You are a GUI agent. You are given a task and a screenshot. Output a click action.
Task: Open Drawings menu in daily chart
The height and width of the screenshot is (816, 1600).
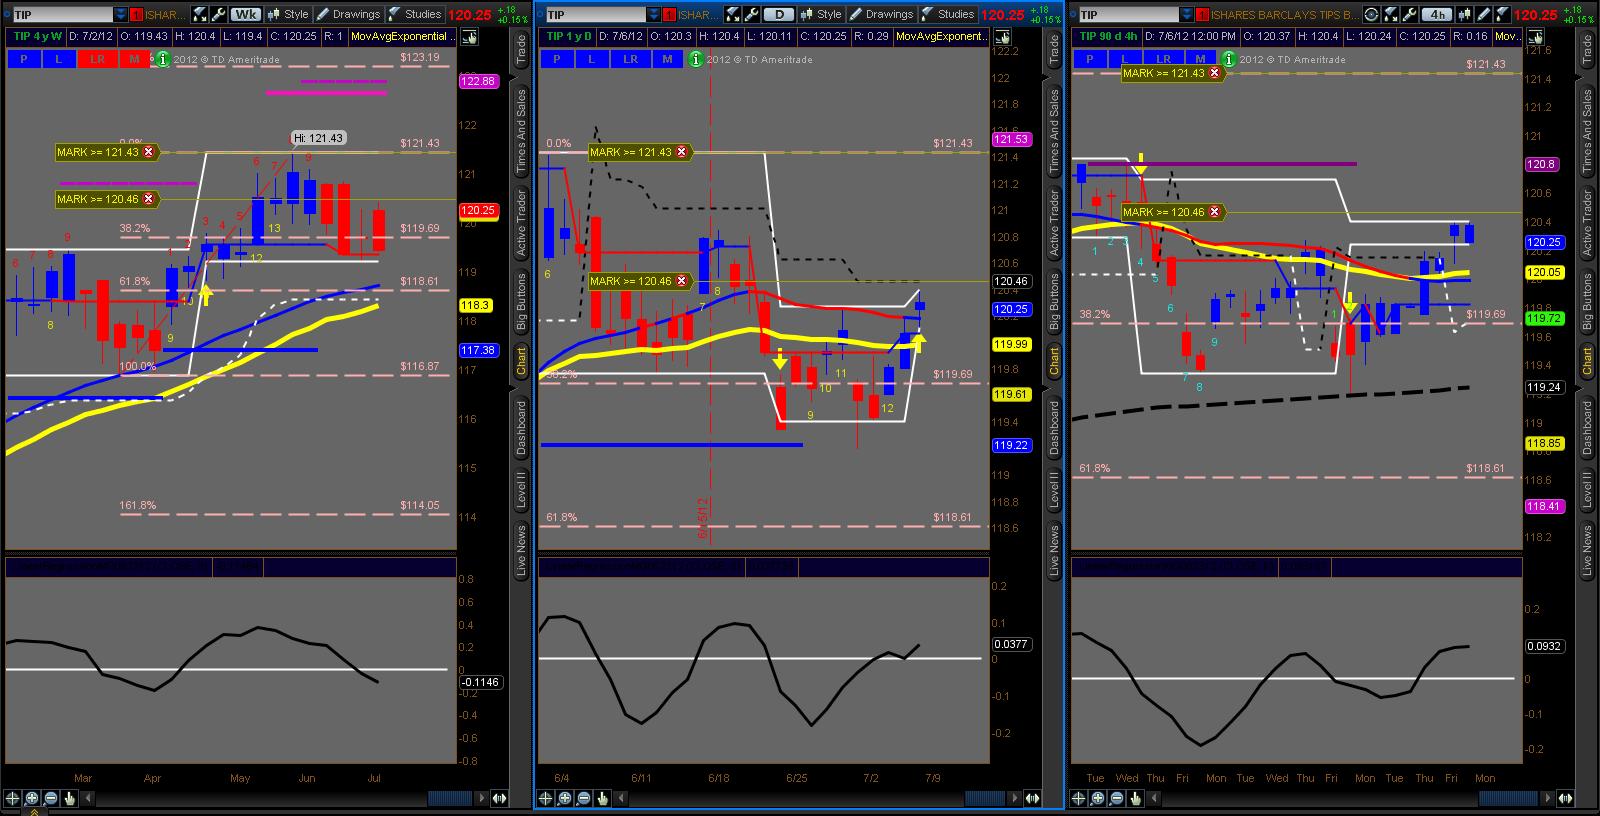(882, 15)
